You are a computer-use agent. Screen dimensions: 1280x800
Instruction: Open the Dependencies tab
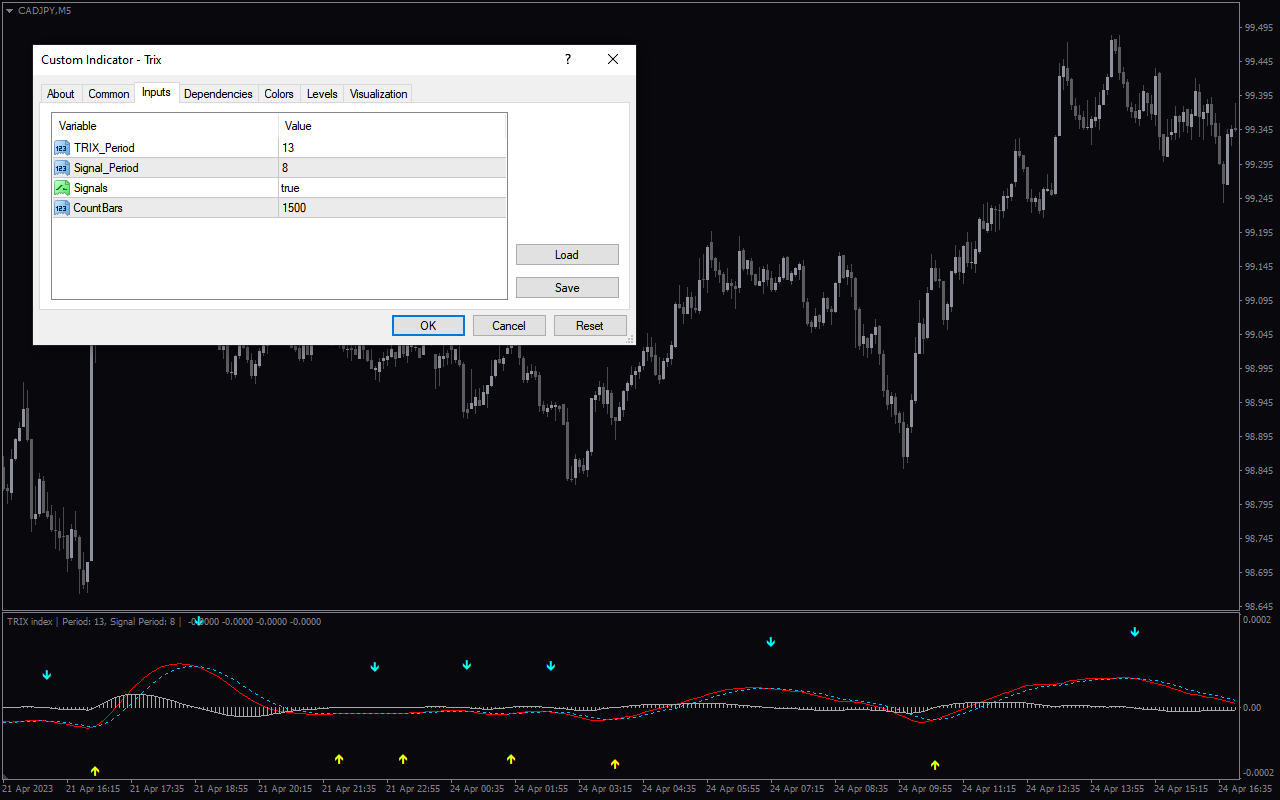click(x=218, y=94)
